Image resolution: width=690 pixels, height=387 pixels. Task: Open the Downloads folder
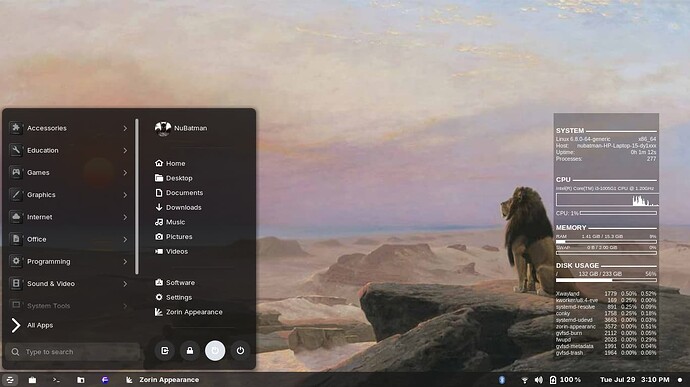pos(178,207)
